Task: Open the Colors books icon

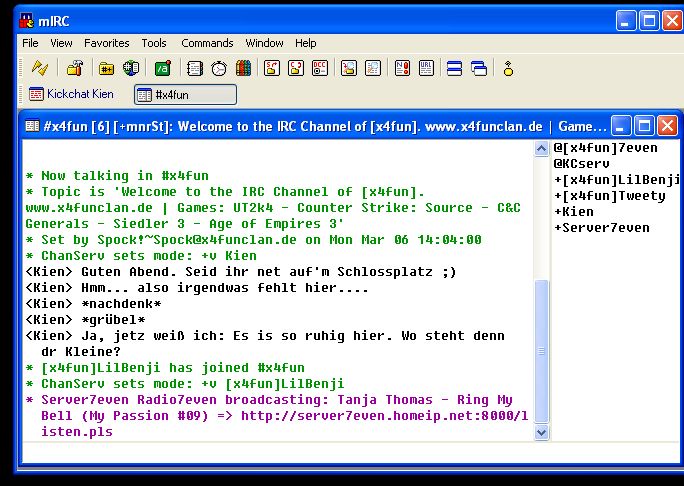Action: (x=243, y=68)
